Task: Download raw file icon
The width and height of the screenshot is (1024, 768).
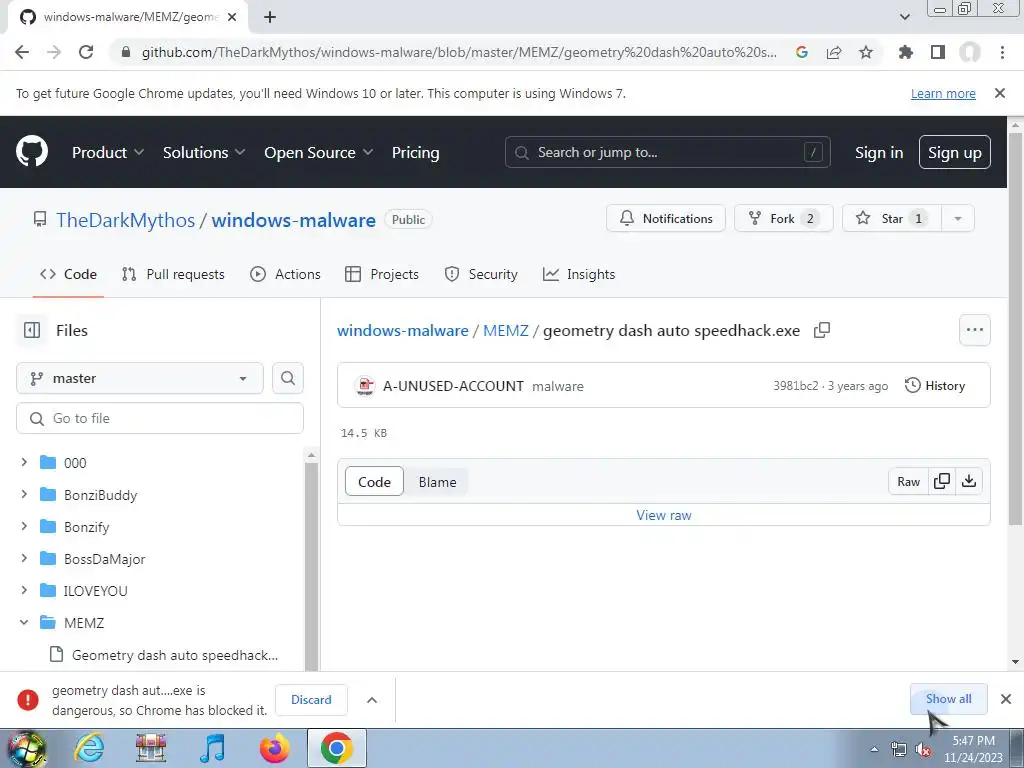Action: [969, 481]
